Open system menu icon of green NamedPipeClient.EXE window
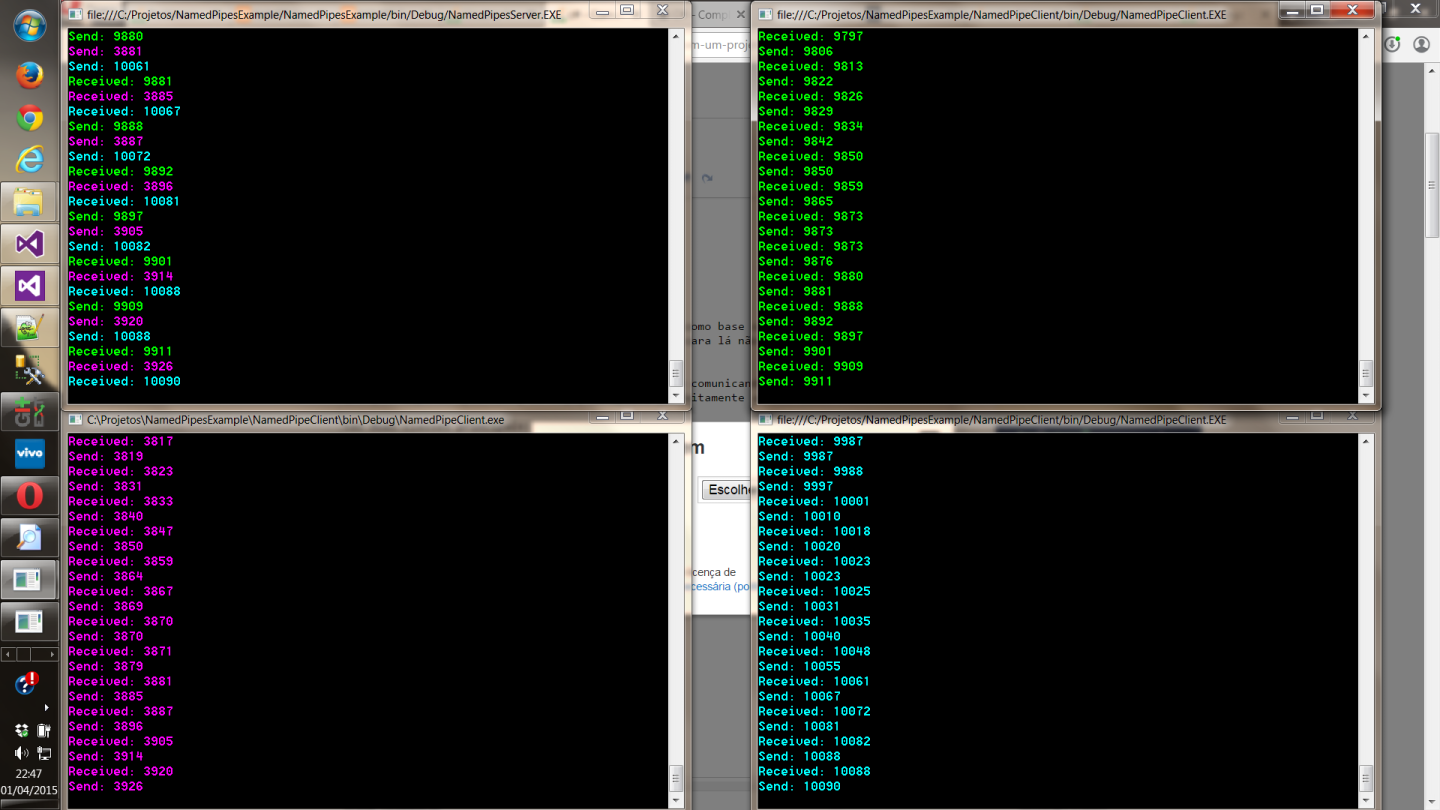The width and height of the screenshot is (1440, 810). click(765, 15)
